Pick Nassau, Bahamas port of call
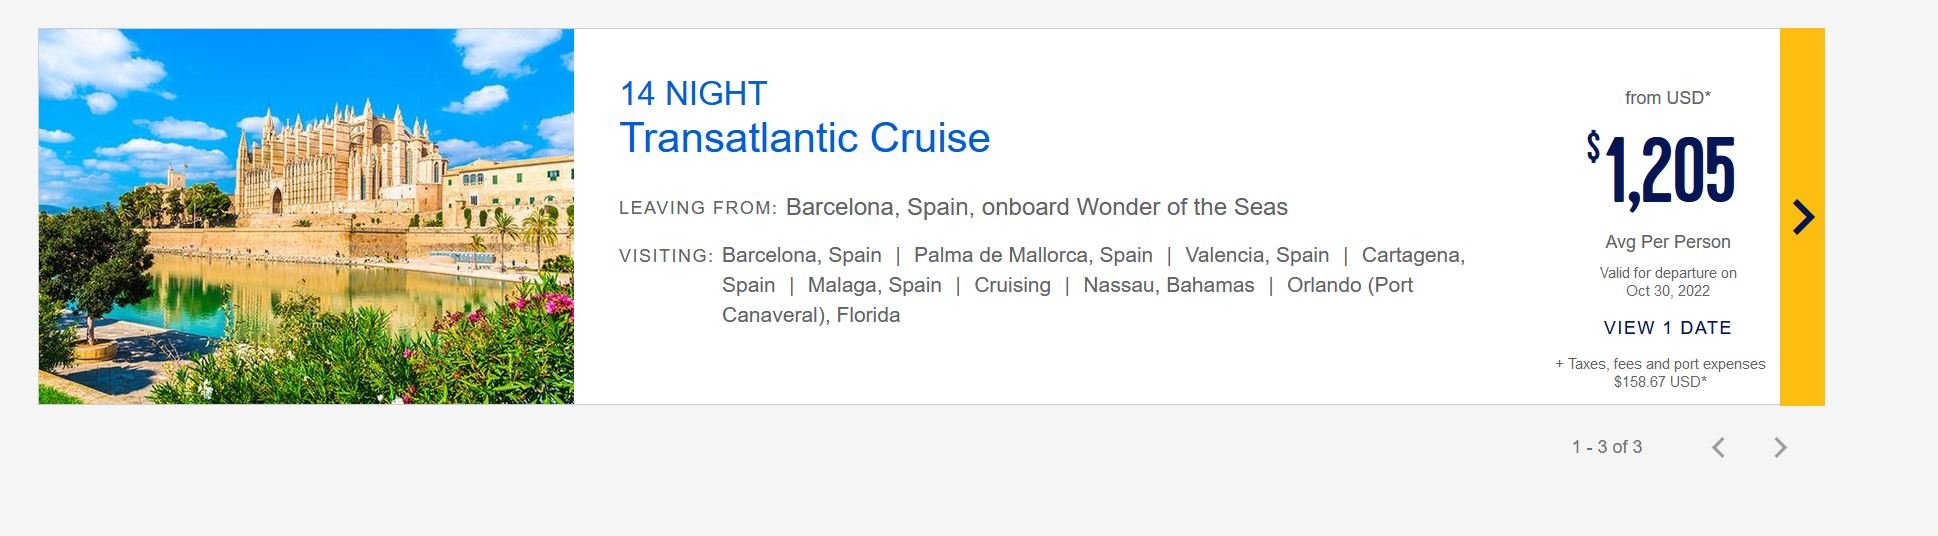Screen dimensions: 1938x536 [1169, 285]
